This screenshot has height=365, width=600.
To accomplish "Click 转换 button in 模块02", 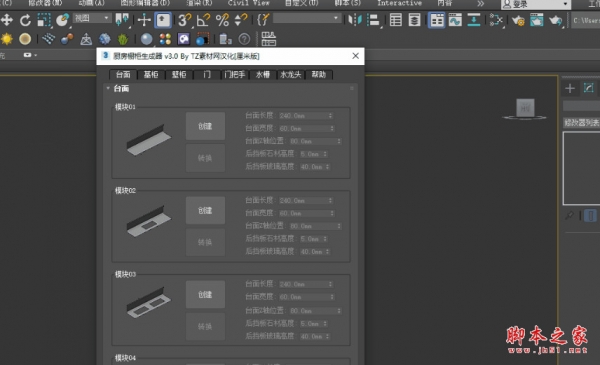I will [x=205, y=242].
